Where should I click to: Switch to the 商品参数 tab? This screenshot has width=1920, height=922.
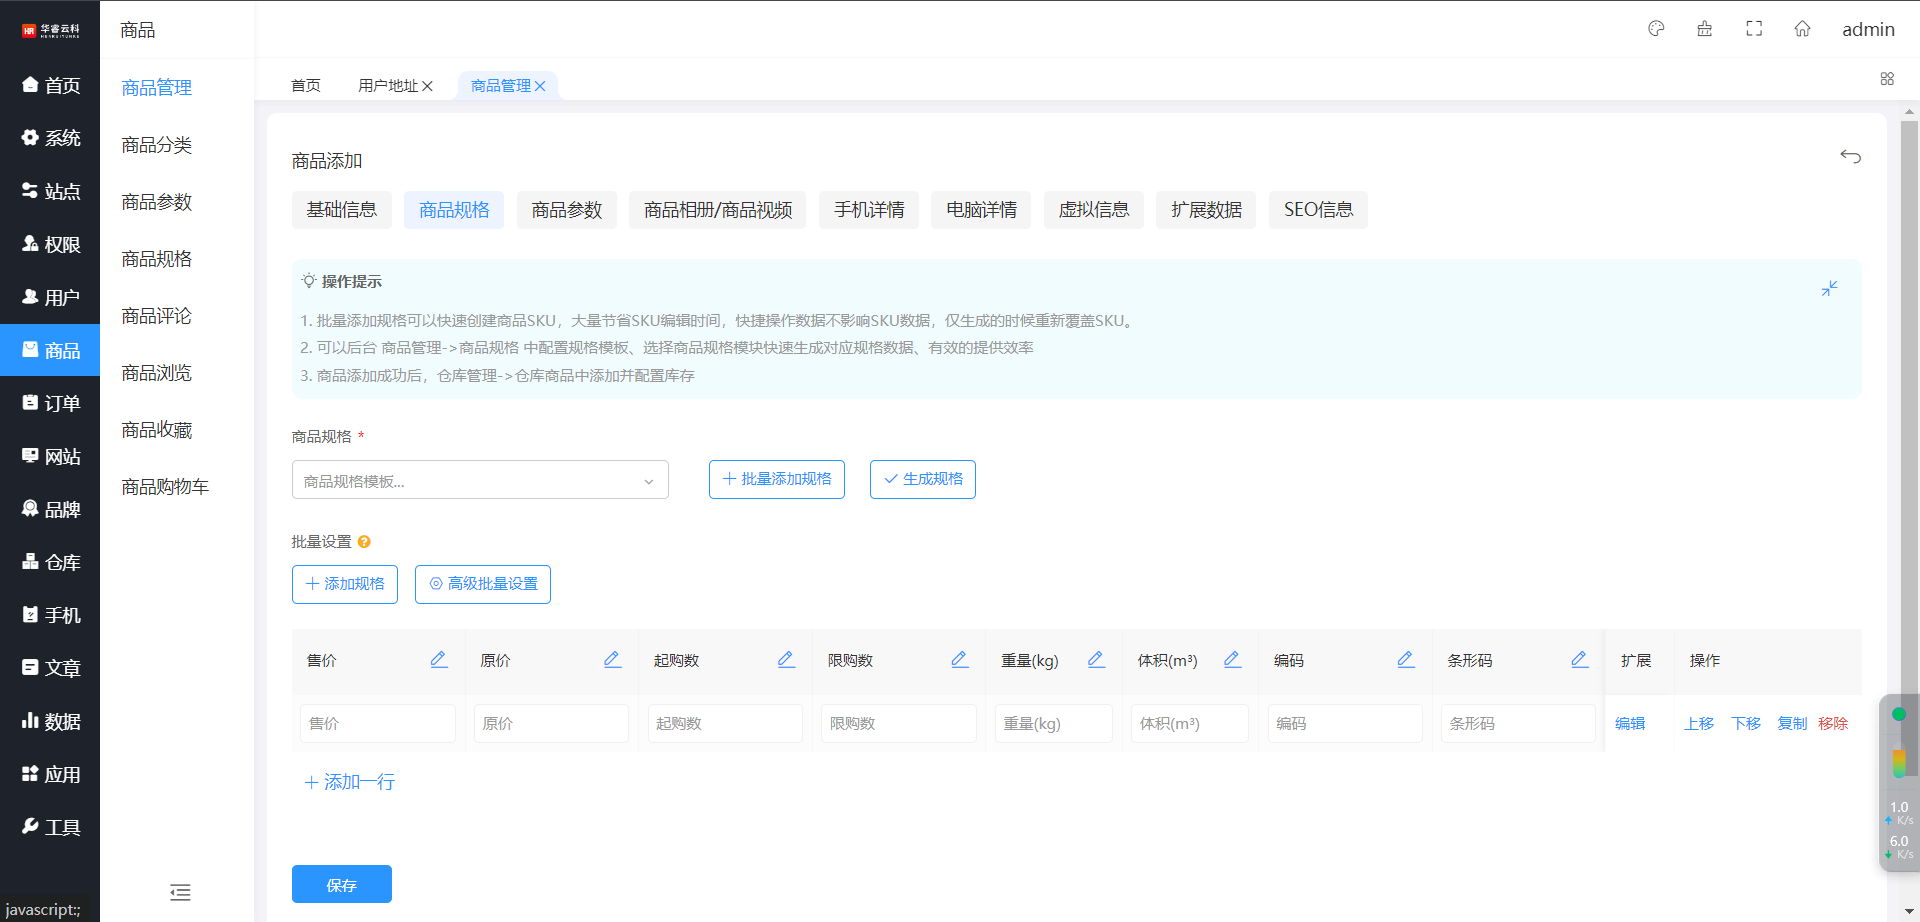566,210
